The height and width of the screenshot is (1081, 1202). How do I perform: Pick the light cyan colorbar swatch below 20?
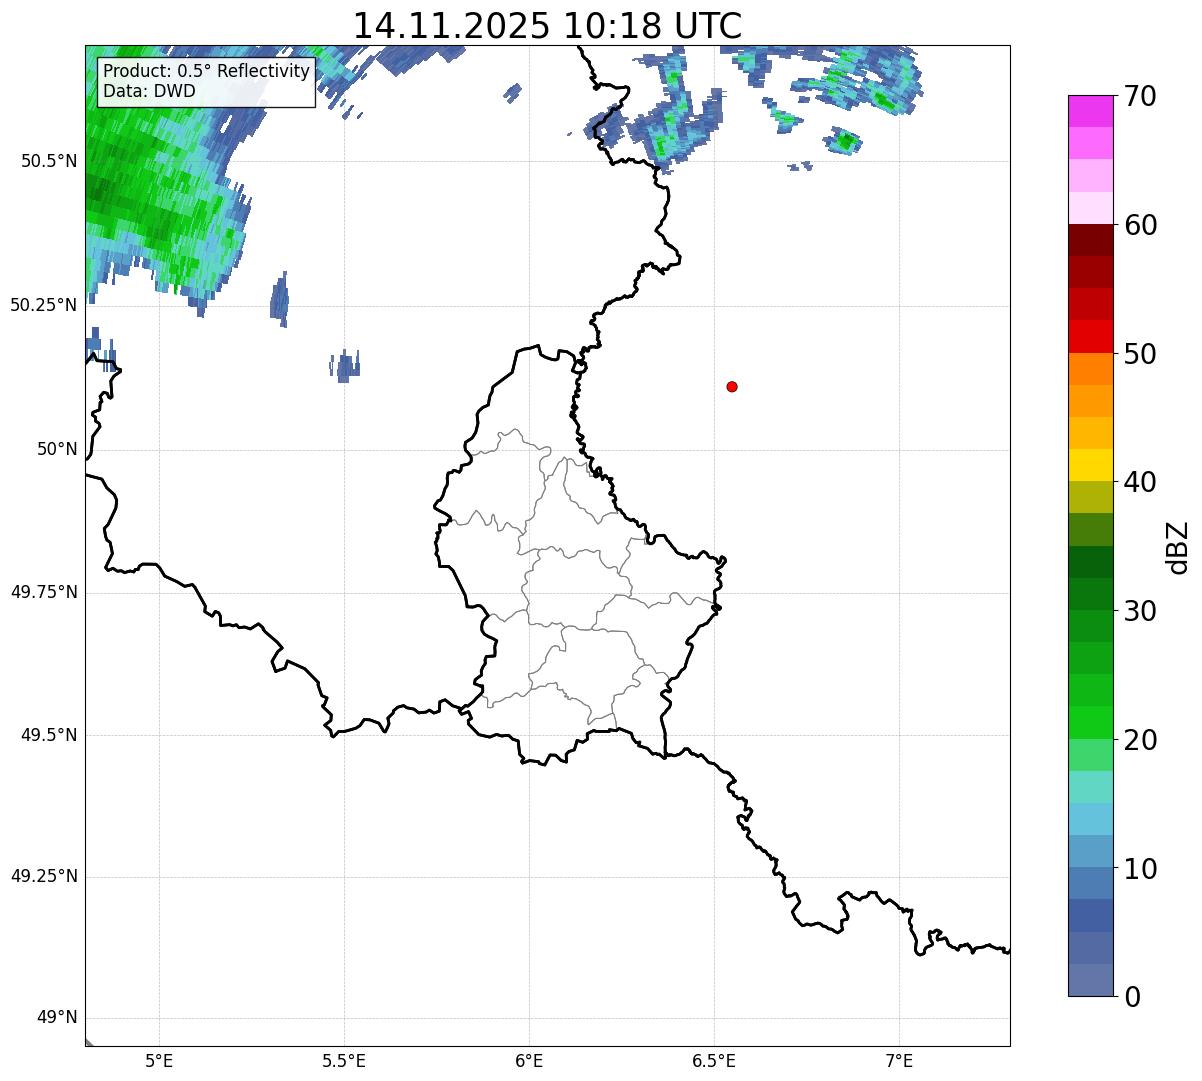[x=1090, y=787]
